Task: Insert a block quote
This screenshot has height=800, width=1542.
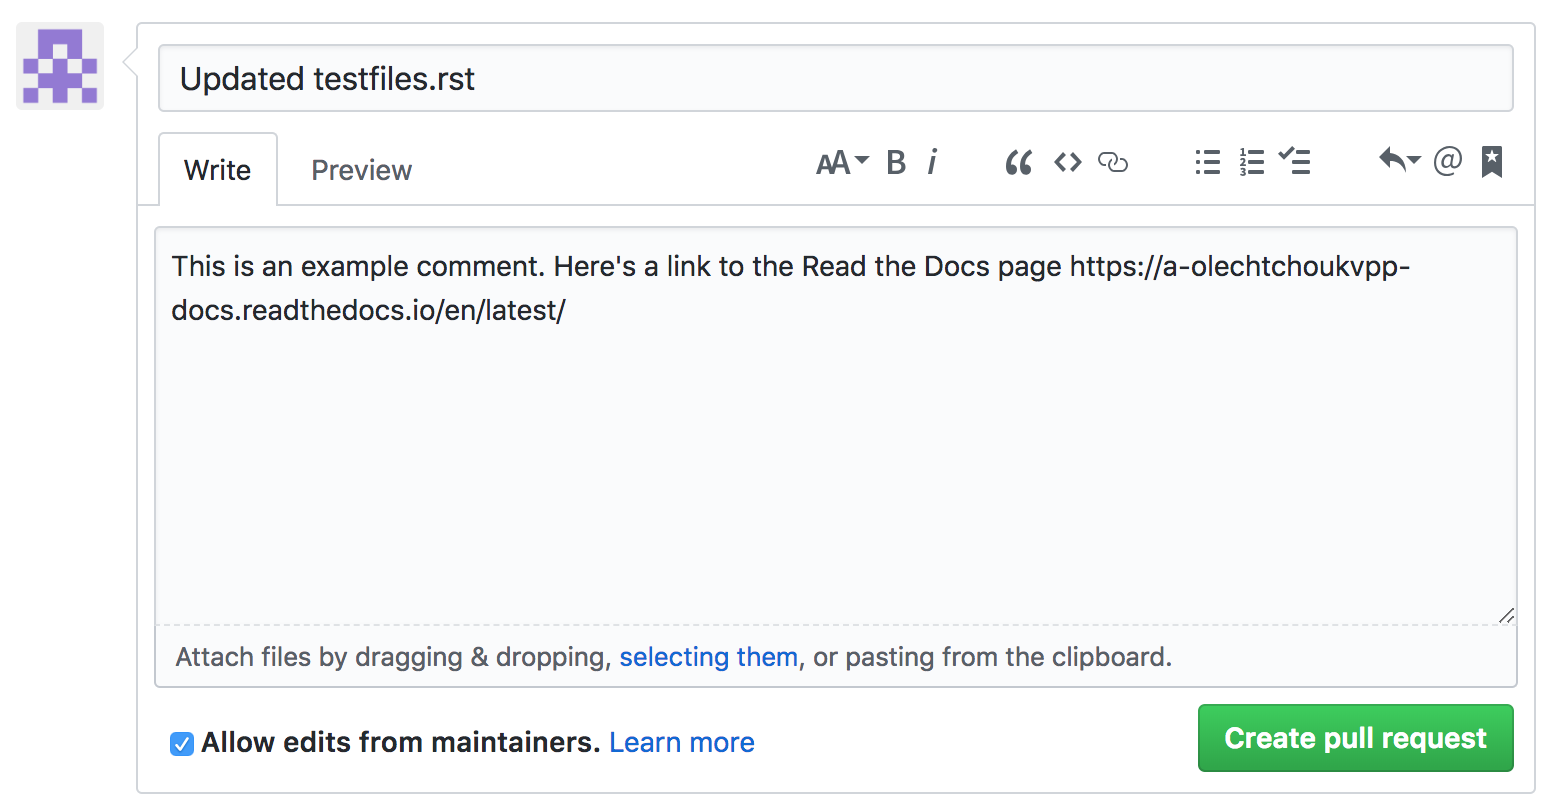Action: click(1018, 162)
